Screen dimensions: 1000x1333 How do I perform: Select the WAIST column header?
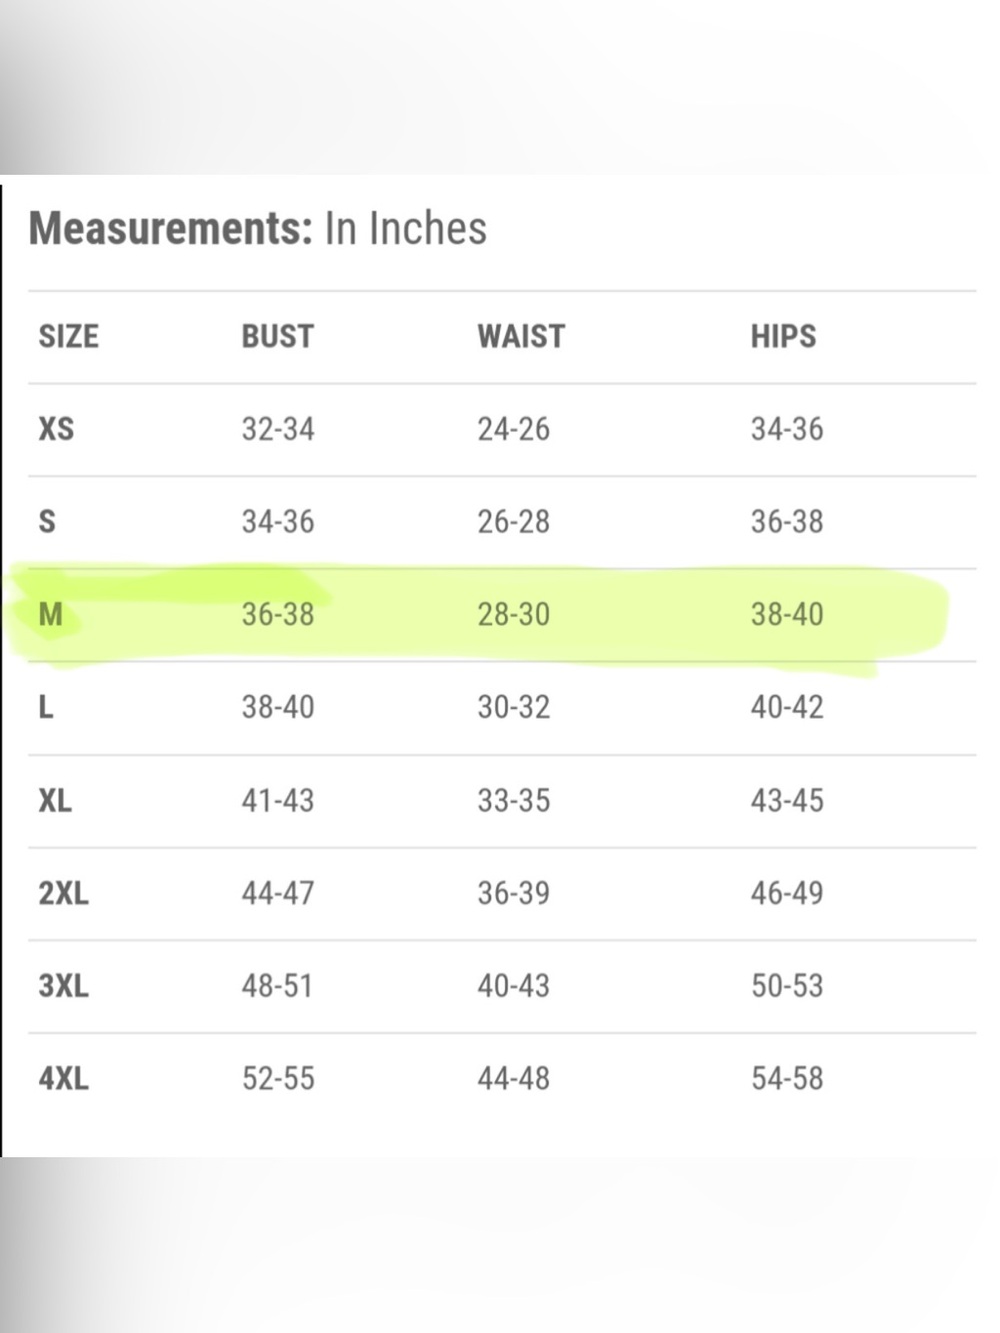point(521,336)
